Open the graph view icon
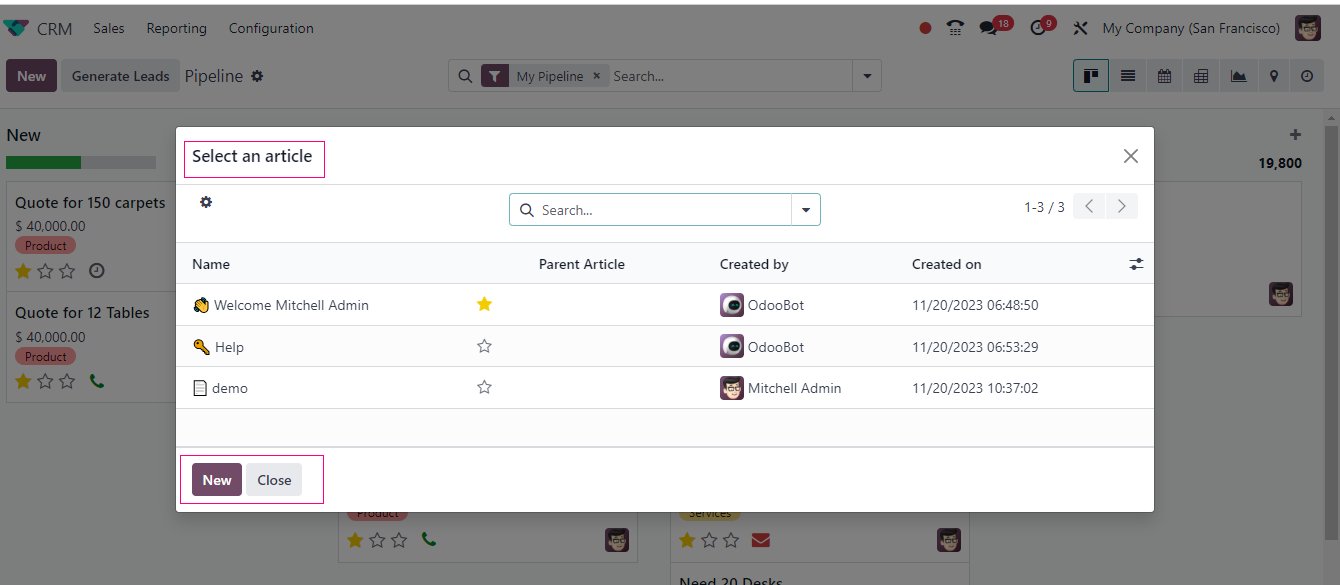The image size is (1340, 585). 1238,76
